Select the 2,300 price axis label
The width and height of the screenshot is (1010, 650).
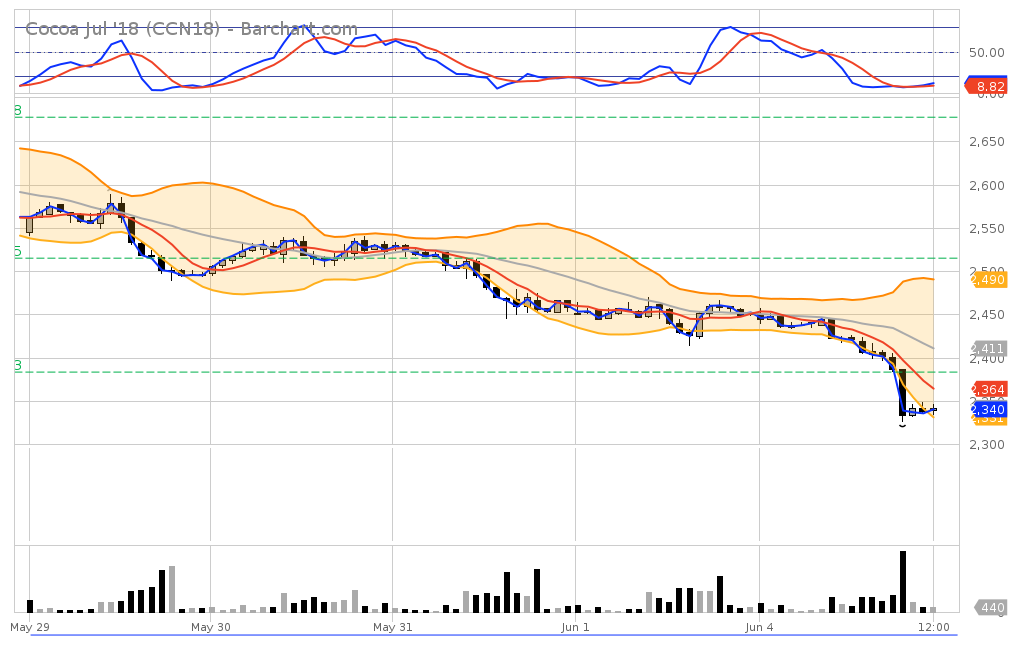[986, 444]
